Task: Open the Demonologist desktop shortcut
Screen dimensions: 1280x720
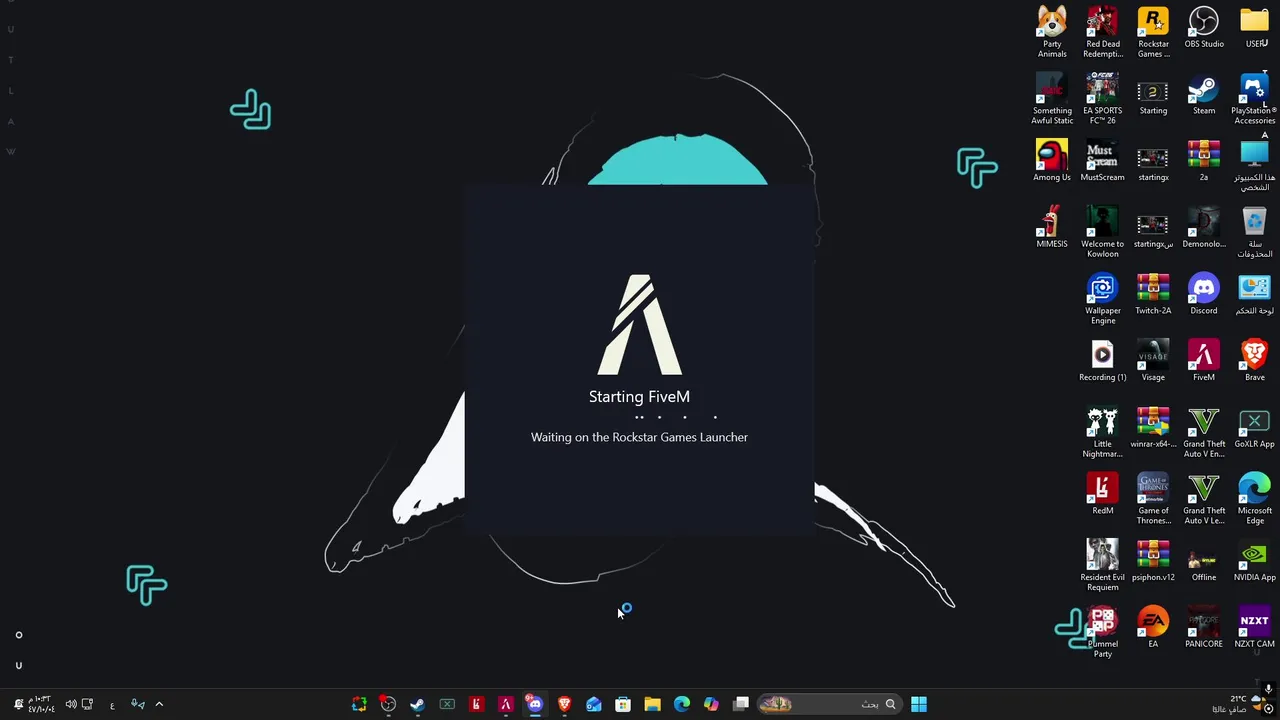Action: pos(1204,228)
